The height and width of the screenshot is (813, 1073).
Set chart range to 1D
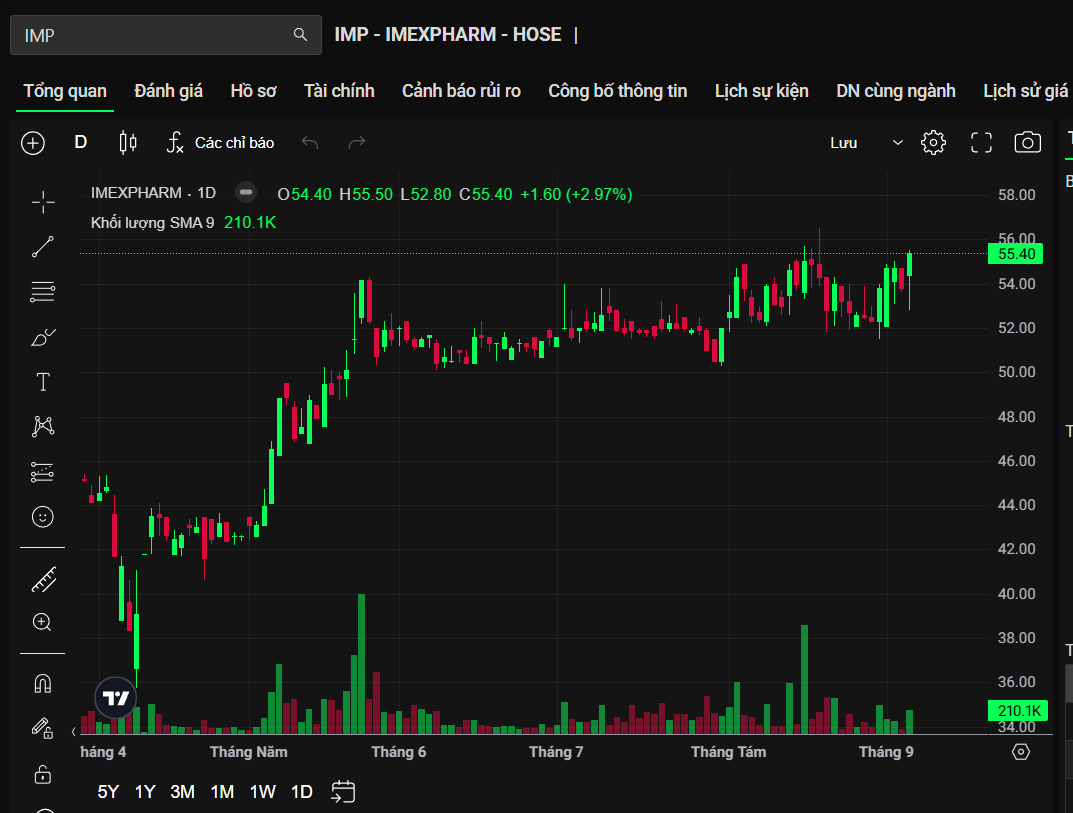[x=302, y=792]
